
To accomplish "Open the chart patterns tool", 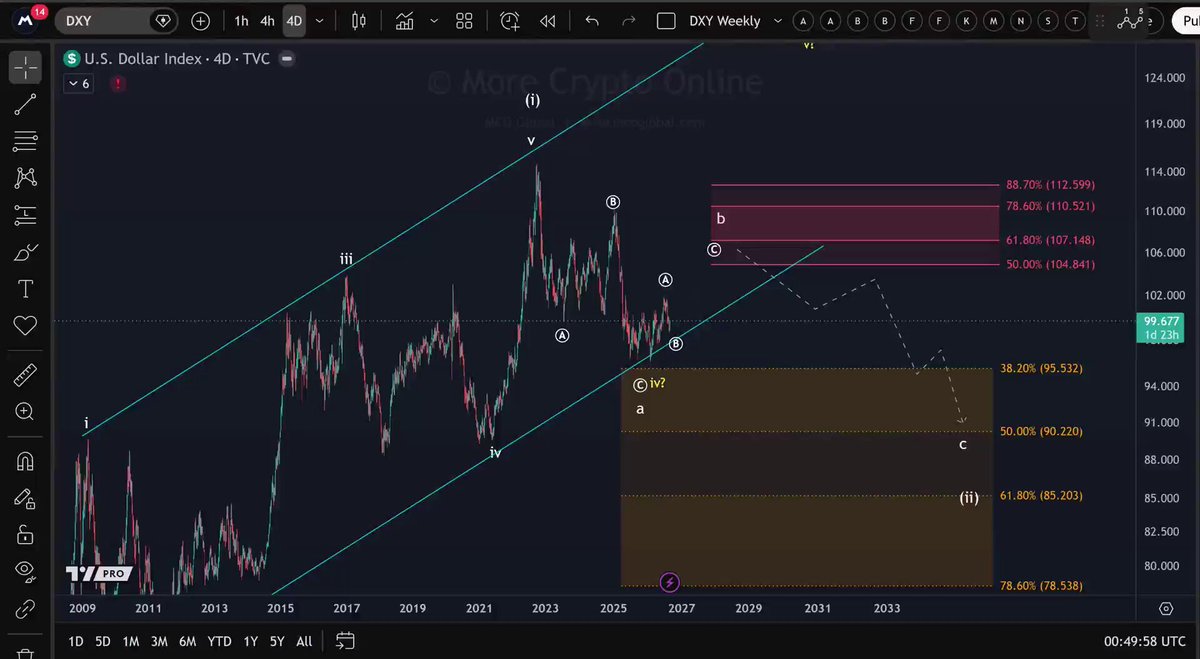I will (x=25, y=178).
